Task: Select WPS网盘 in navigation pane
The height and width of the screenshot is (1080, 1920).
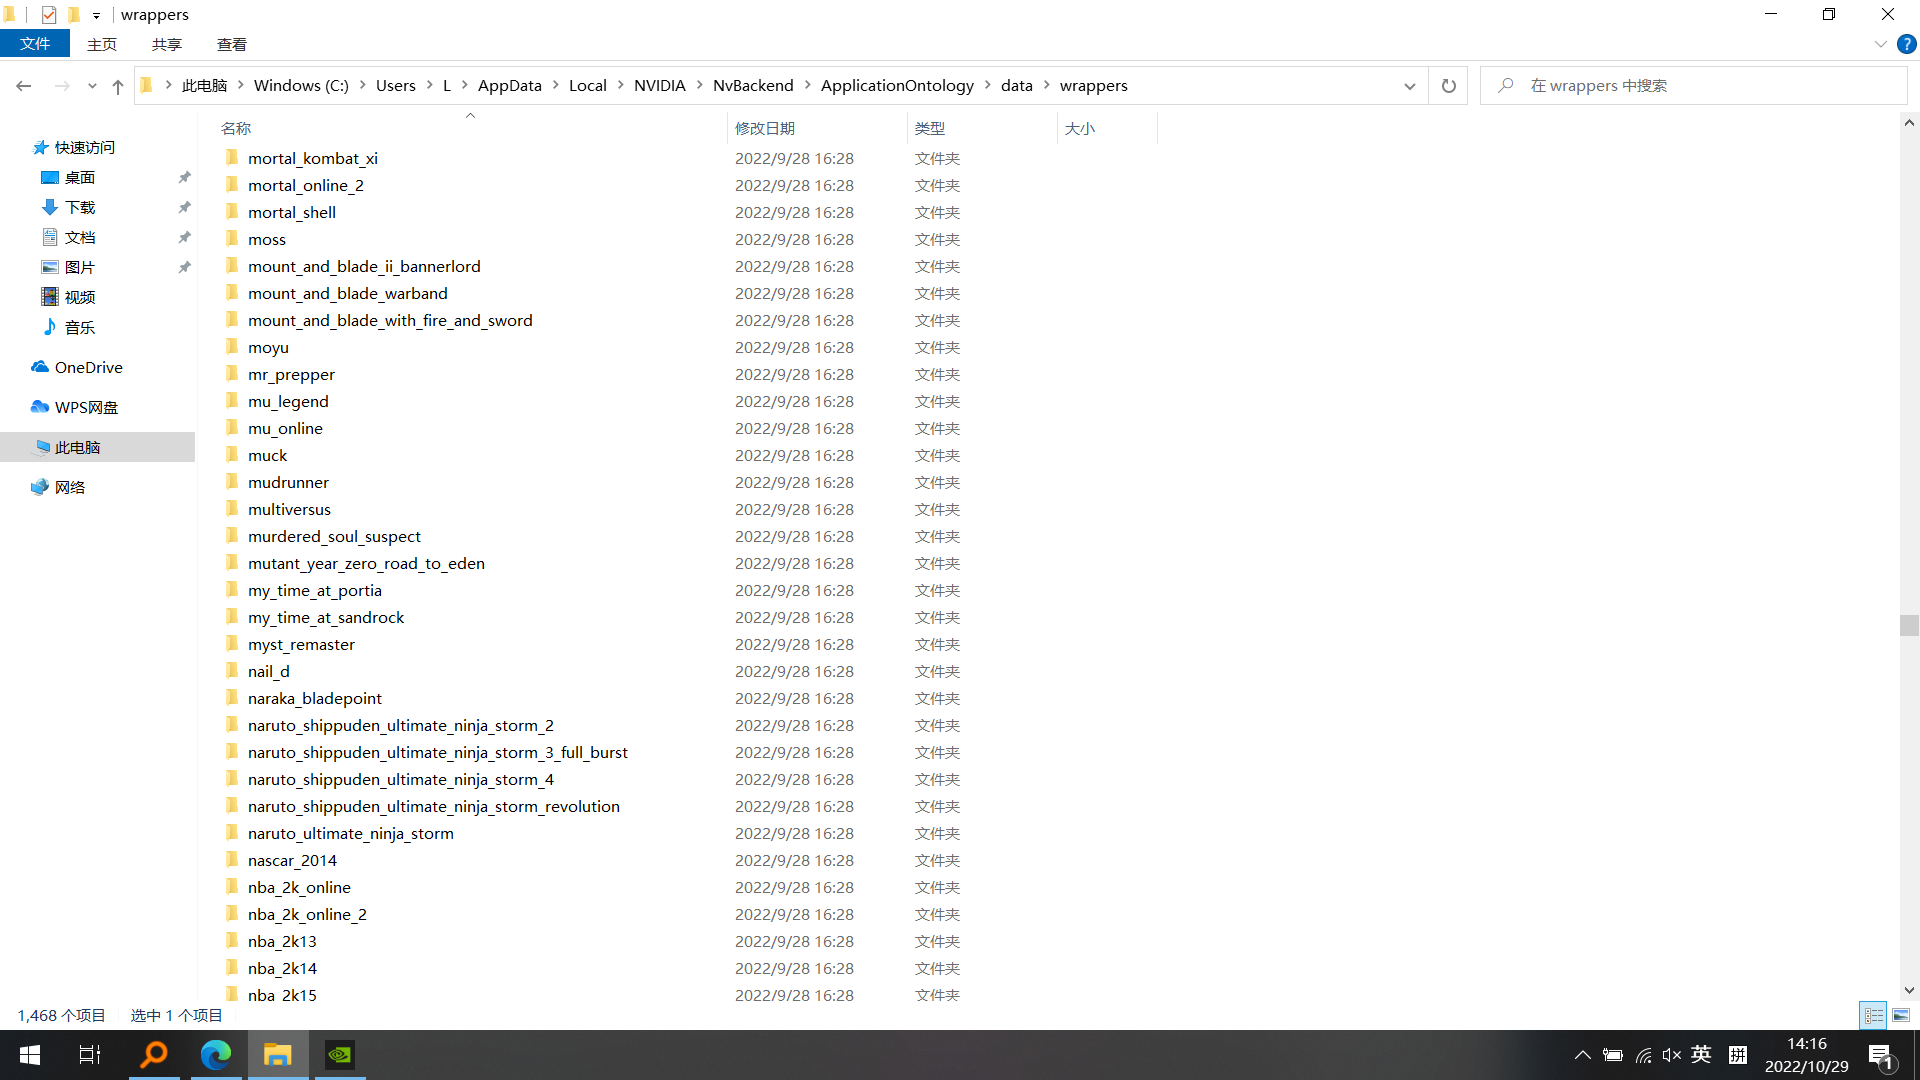Action: [75, 407]
